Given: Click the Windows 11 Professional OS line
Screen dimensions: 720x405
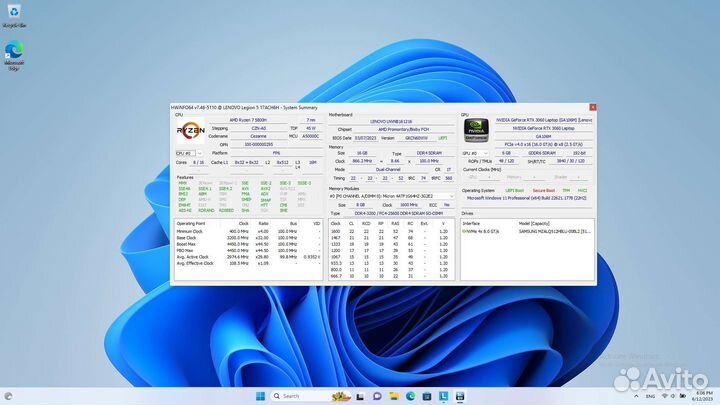Looking at the screenshot, I should click(526, 198).
